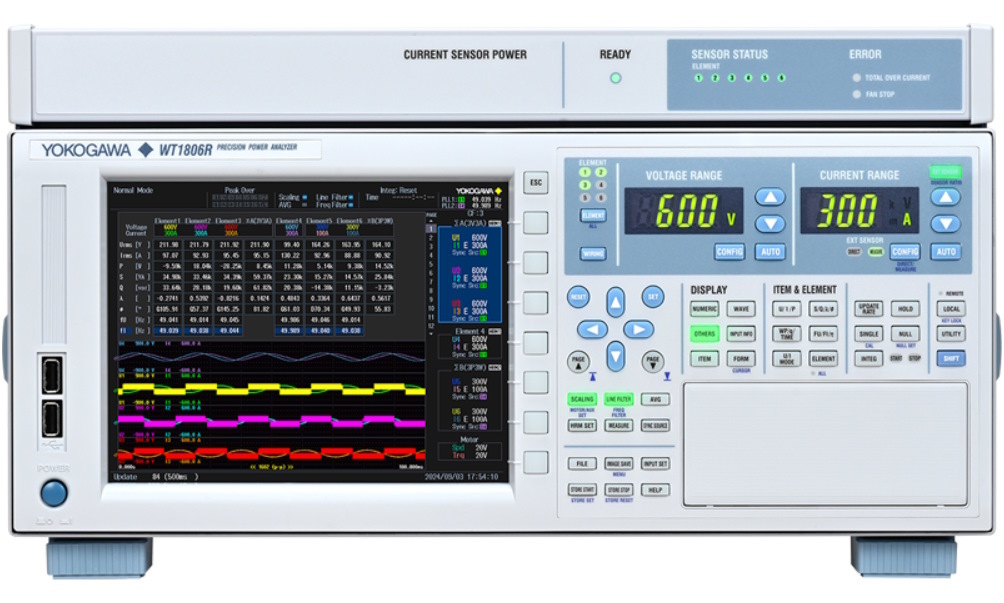This screenshot has height=603, width=1004.
Task: Start integration with the START key
Action: pos(896,358)
